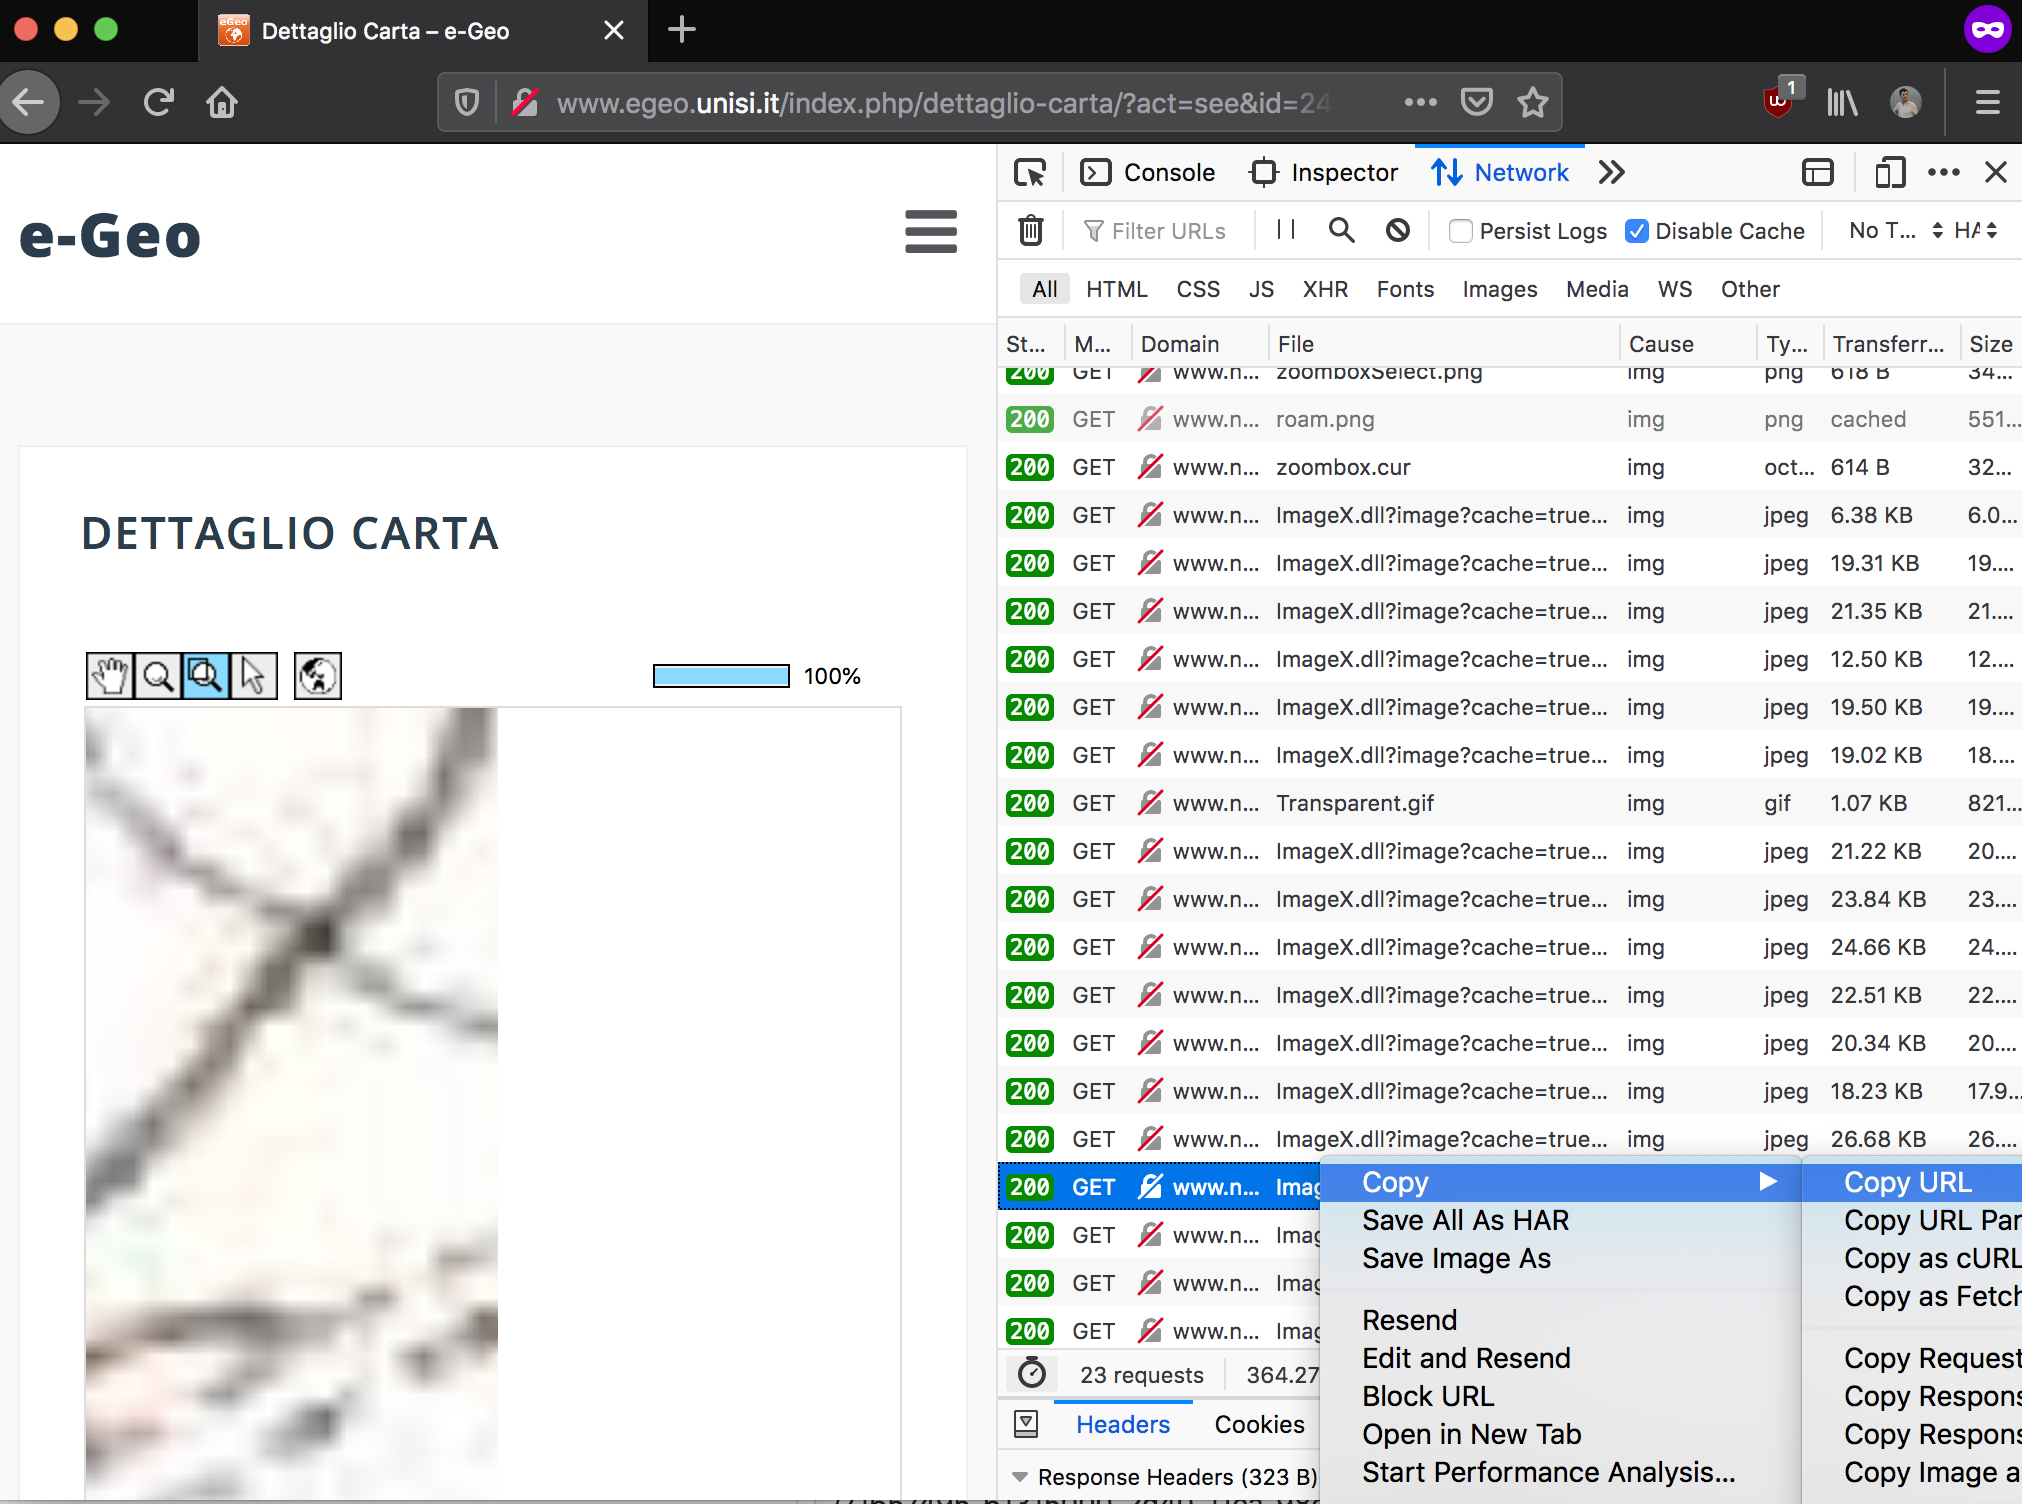Click the browser back button
Image resolution: width=2022 pixels, height=1504 pixels.
tap(28, 102)
